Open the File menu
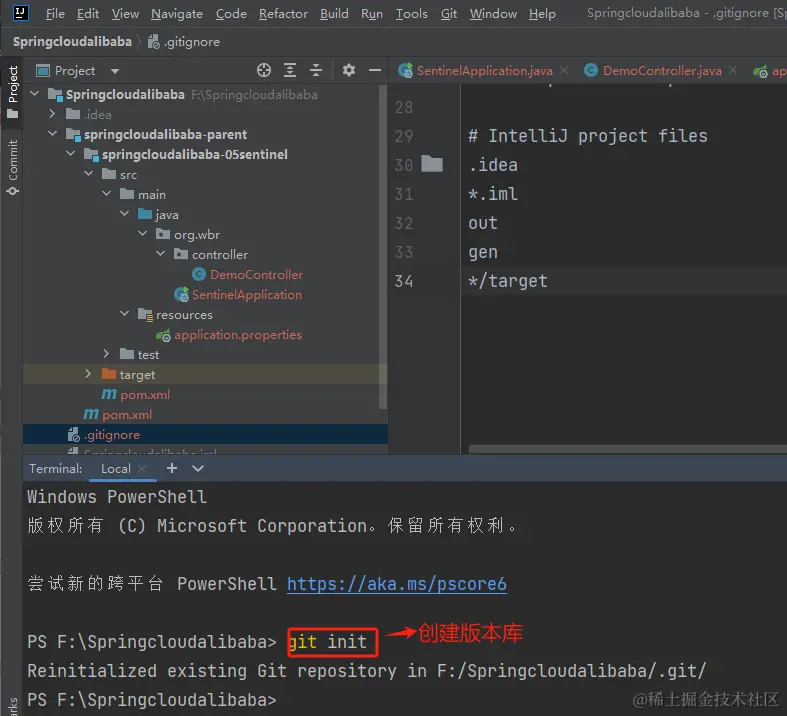 [x=55, y=14]
